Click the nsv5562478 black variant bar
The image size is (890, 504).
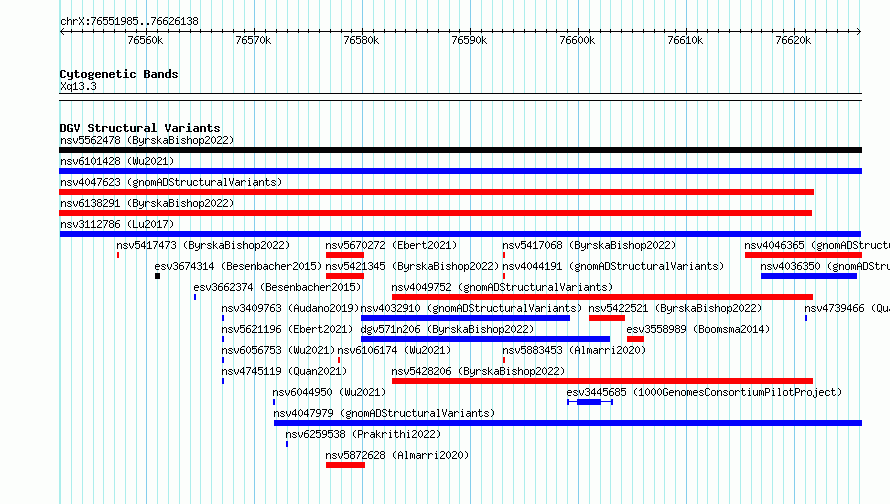point(460,150)
